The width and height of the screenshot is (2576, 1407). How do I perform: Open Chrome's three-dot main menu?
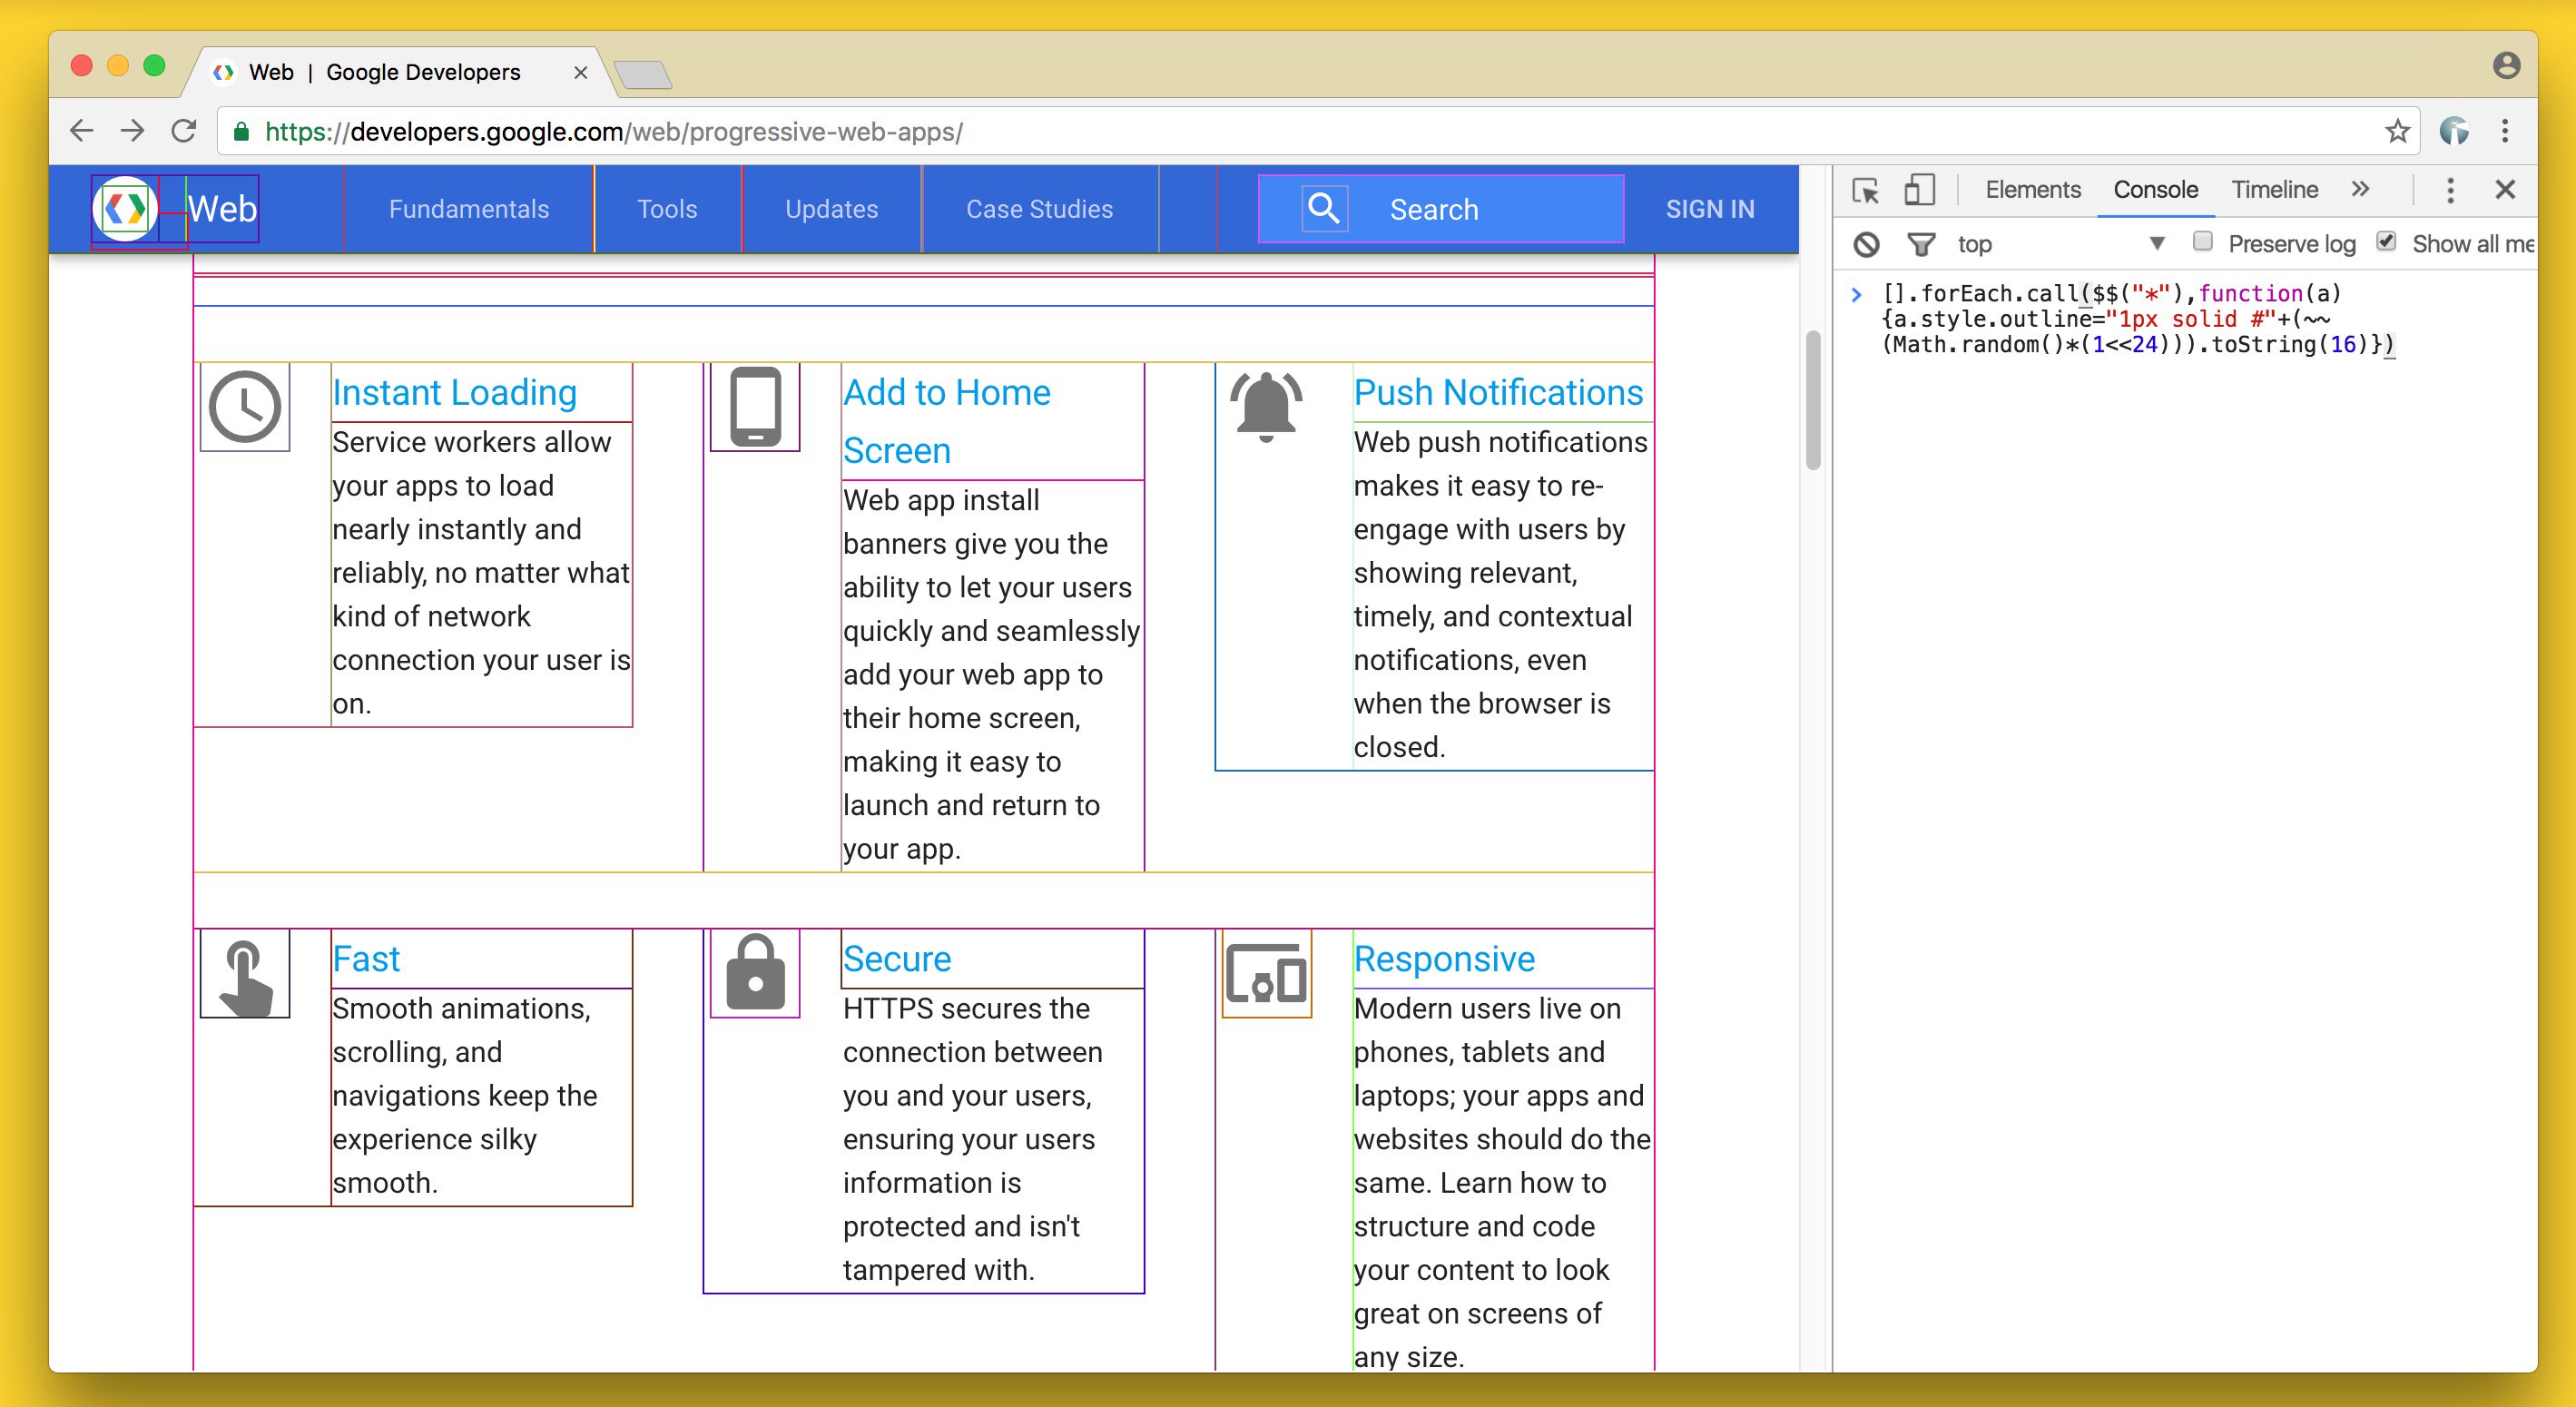[2505, 131]
